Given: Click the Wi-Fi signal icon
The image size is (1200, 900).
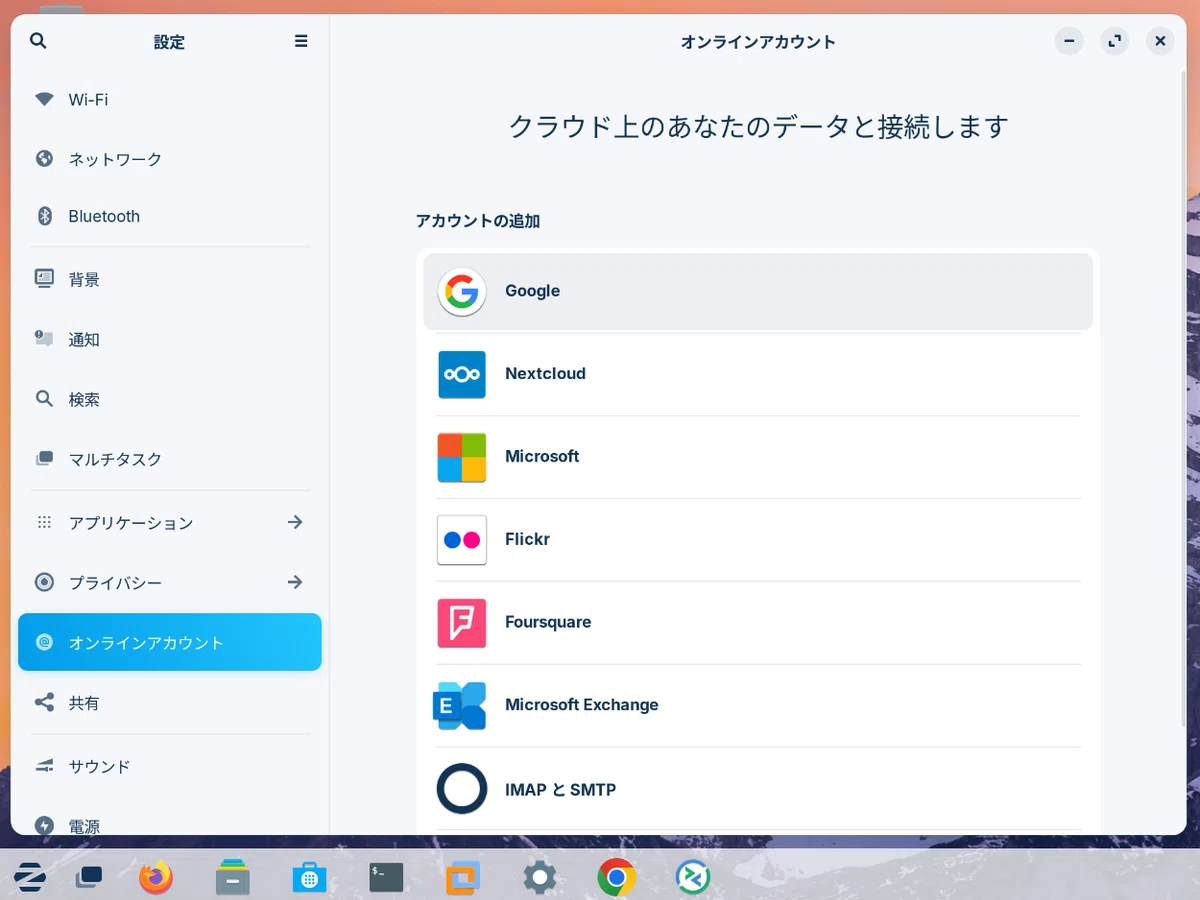Looking at the screenshot, I should click(44, 99).
